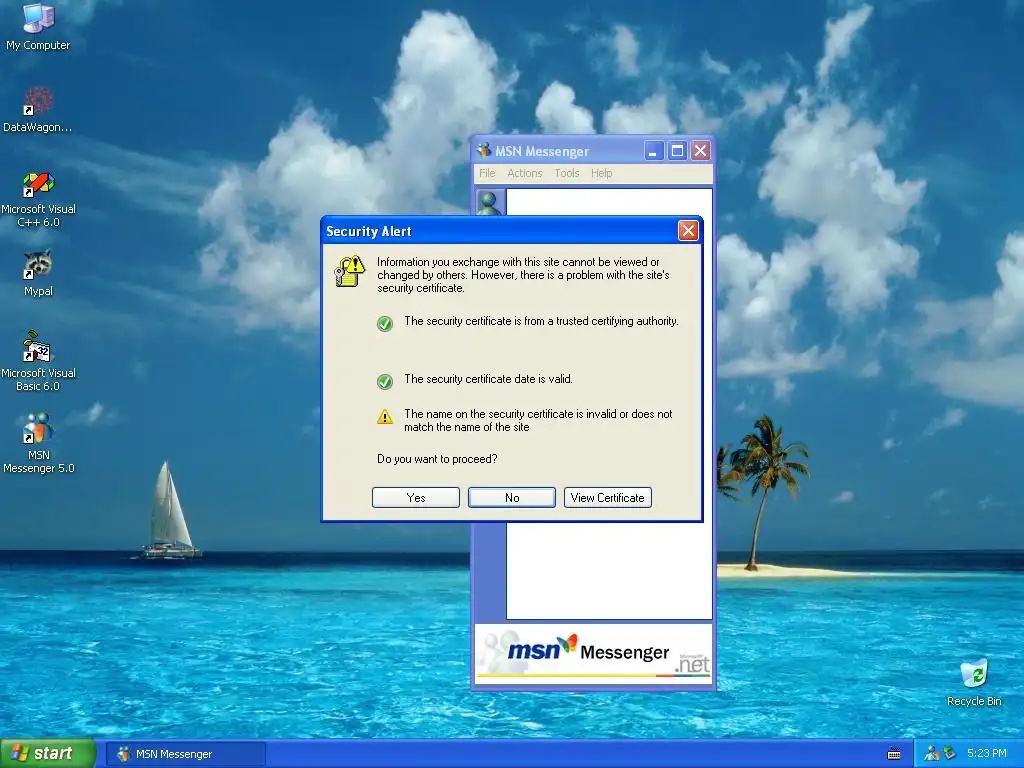Viewport: 1024px width, 768px height.
Task: Select the Recycle Bin icon
Action: coord(974,682)
